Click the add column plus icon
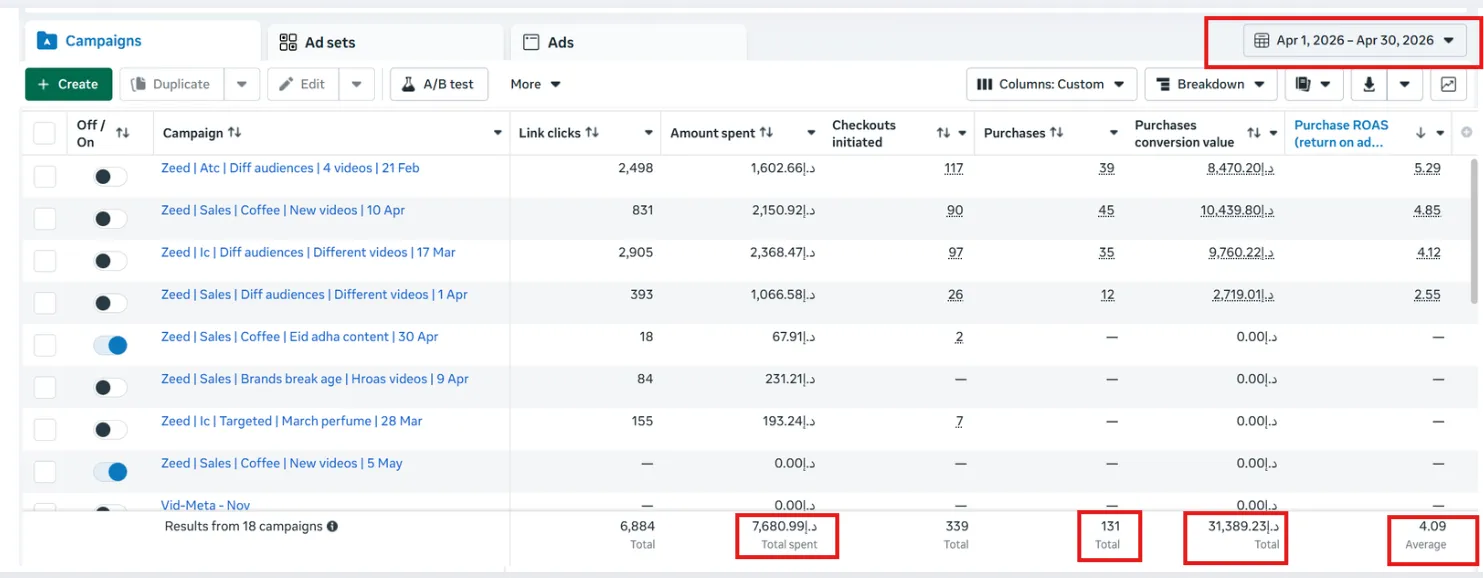 [x=1467, y=132]
